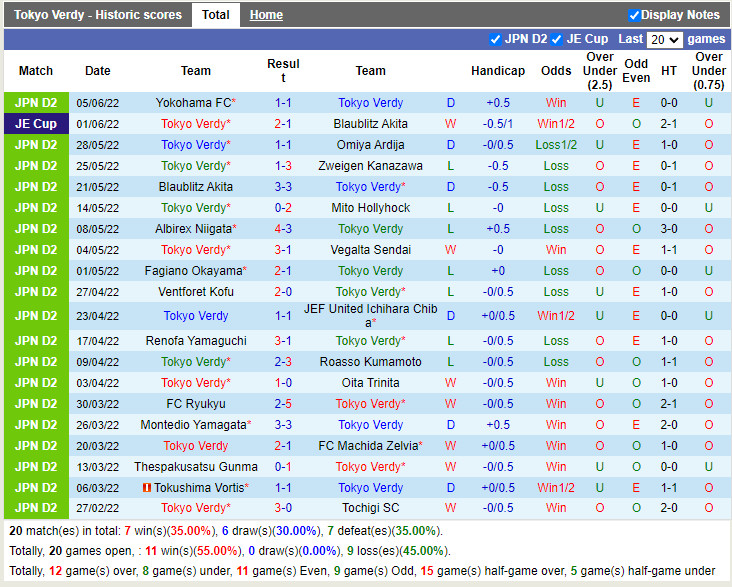Open the Zweigen Kanazawa team link
The image size is (732, 587).
click(x=370, y=166)
